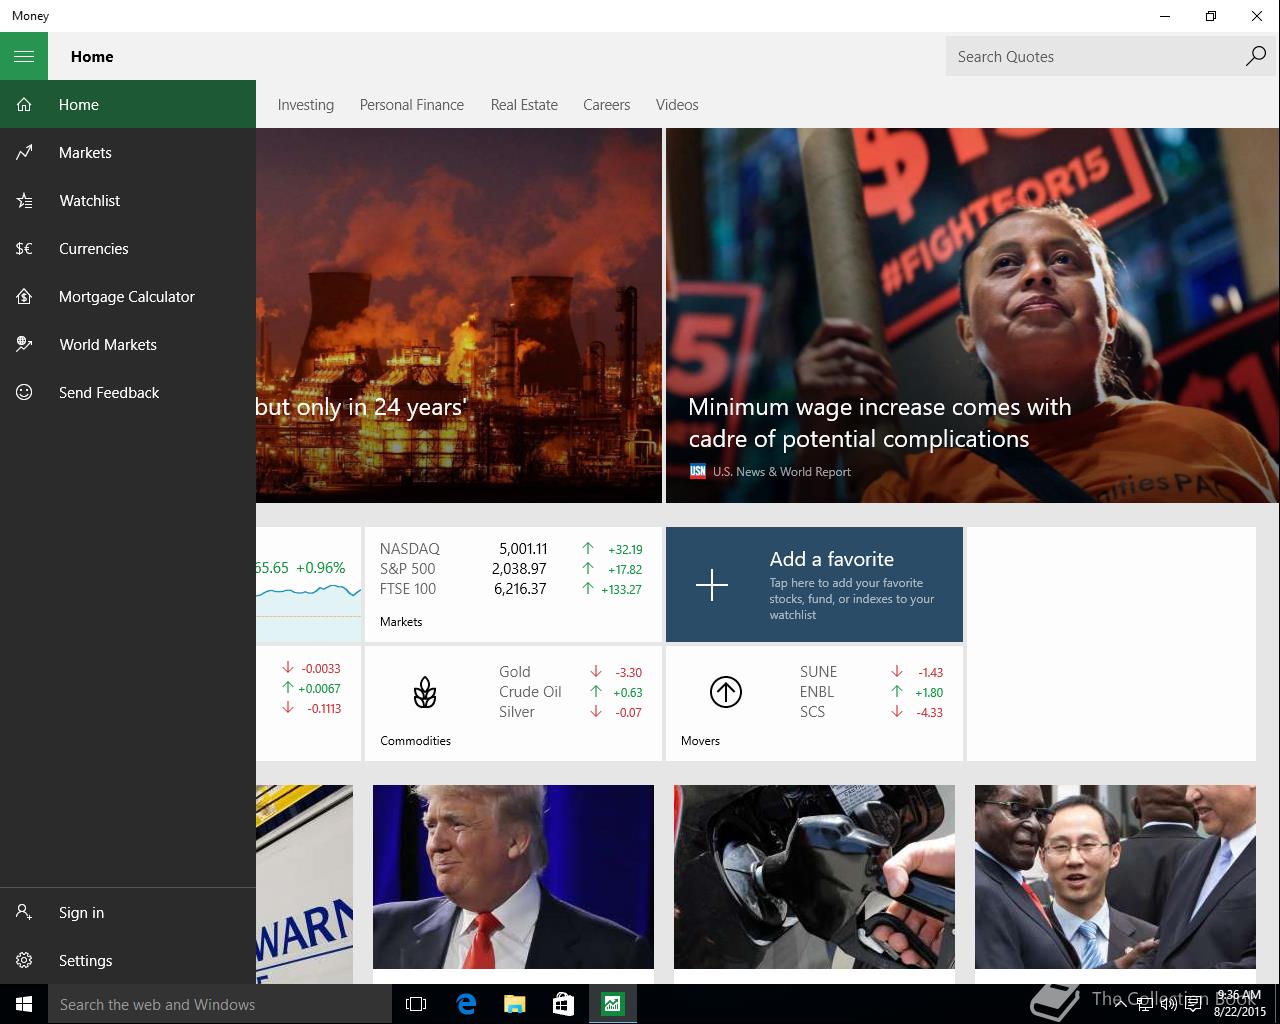Screen dimensions: 1280x1024
Task: Click the plus icon on Add a favorite
Action: click(x=712, y=584)
